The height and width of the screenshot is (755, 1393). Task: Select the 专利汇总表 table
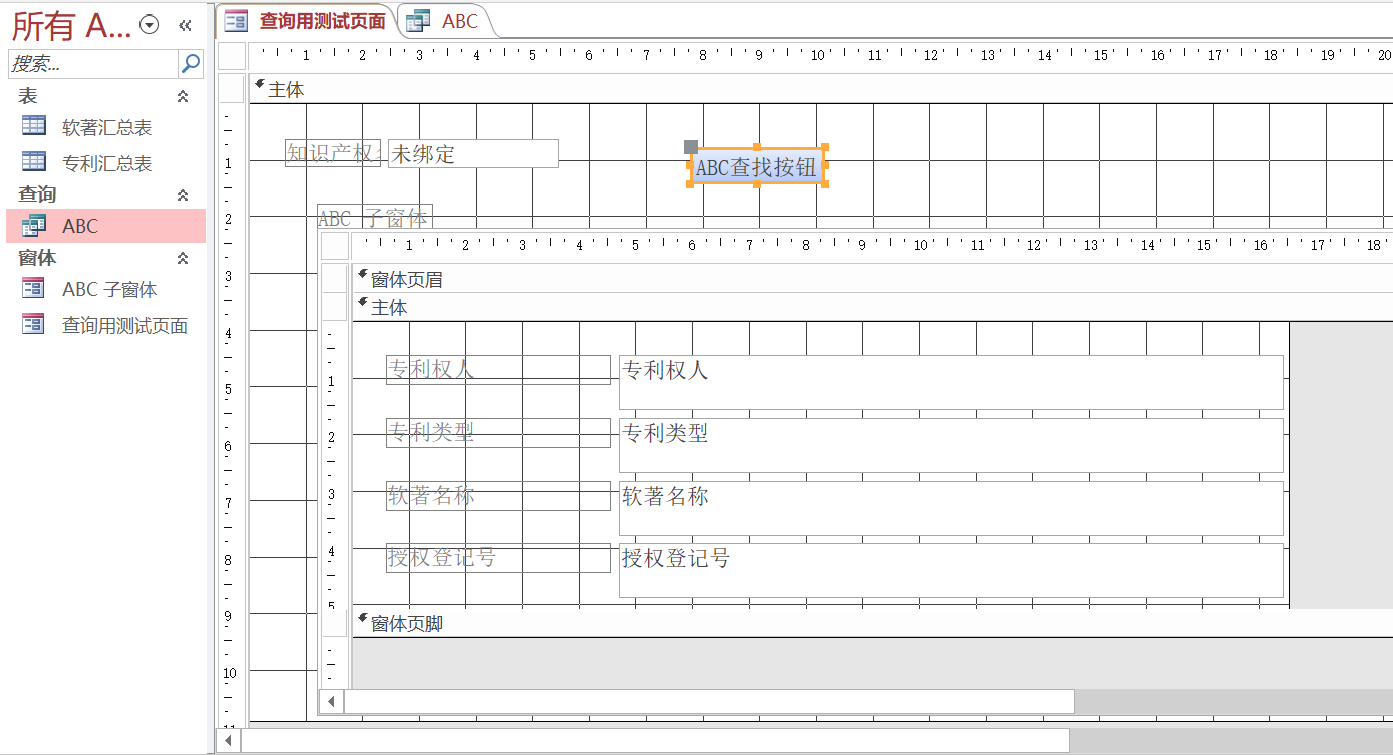click(106, 162)
